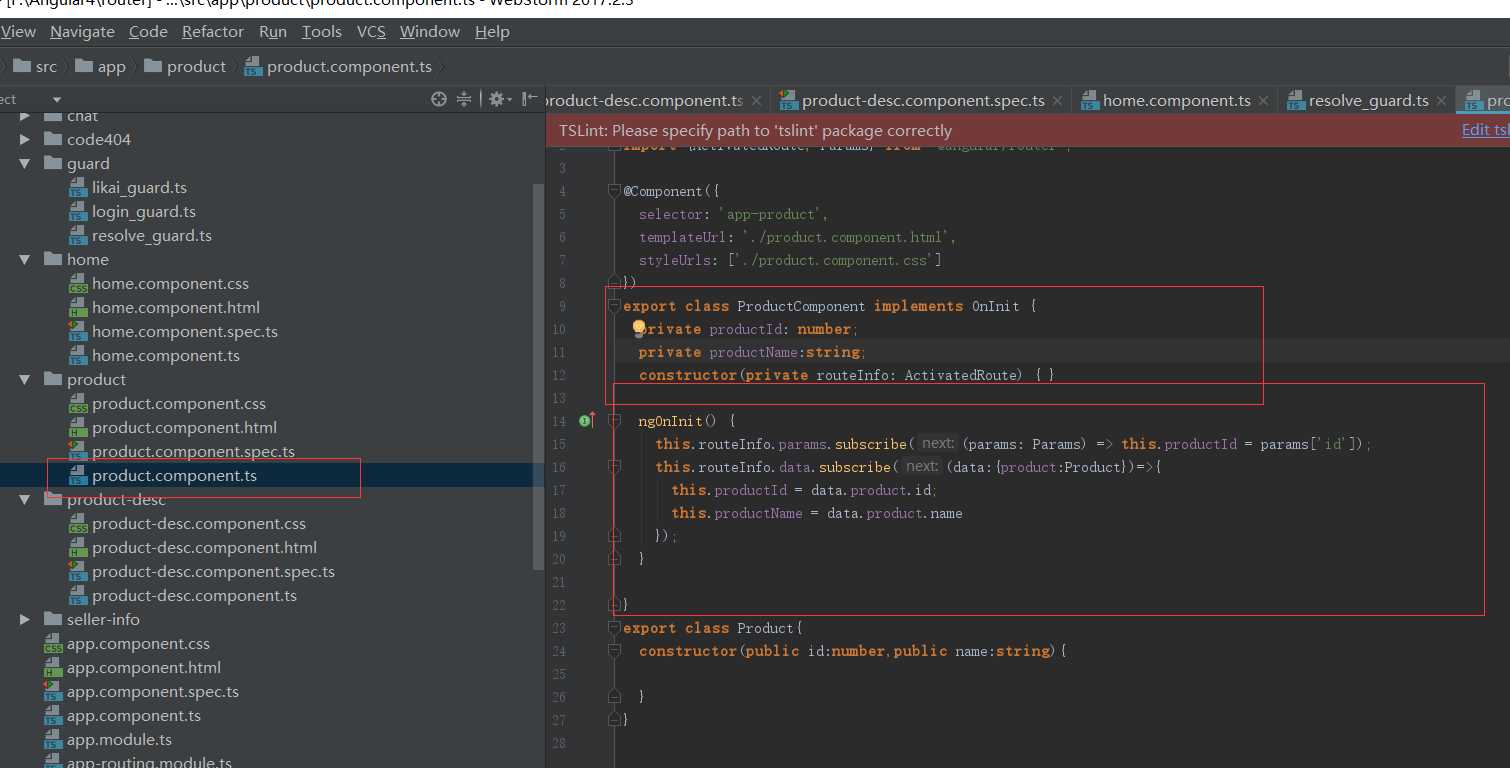Open the Run menu
The width and height of the screenshot is (1510, 768).
point(273,32)
